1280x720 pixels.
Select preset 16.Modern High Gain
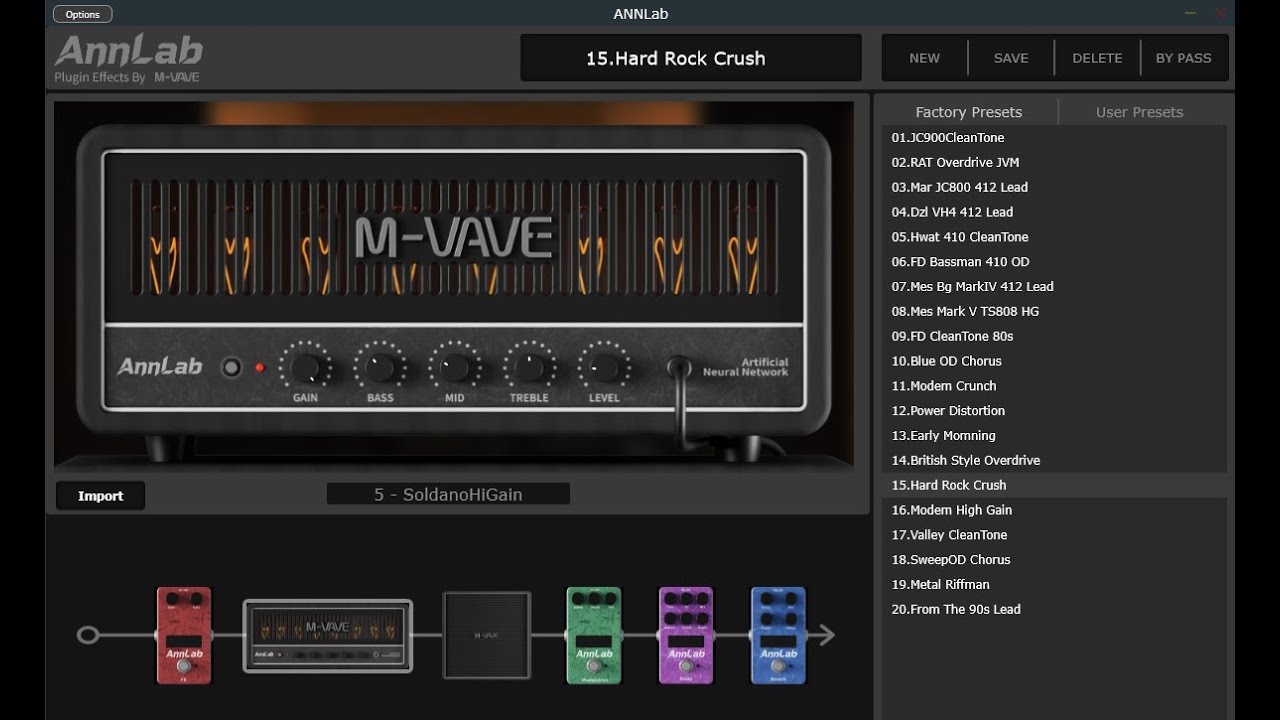1054,510
